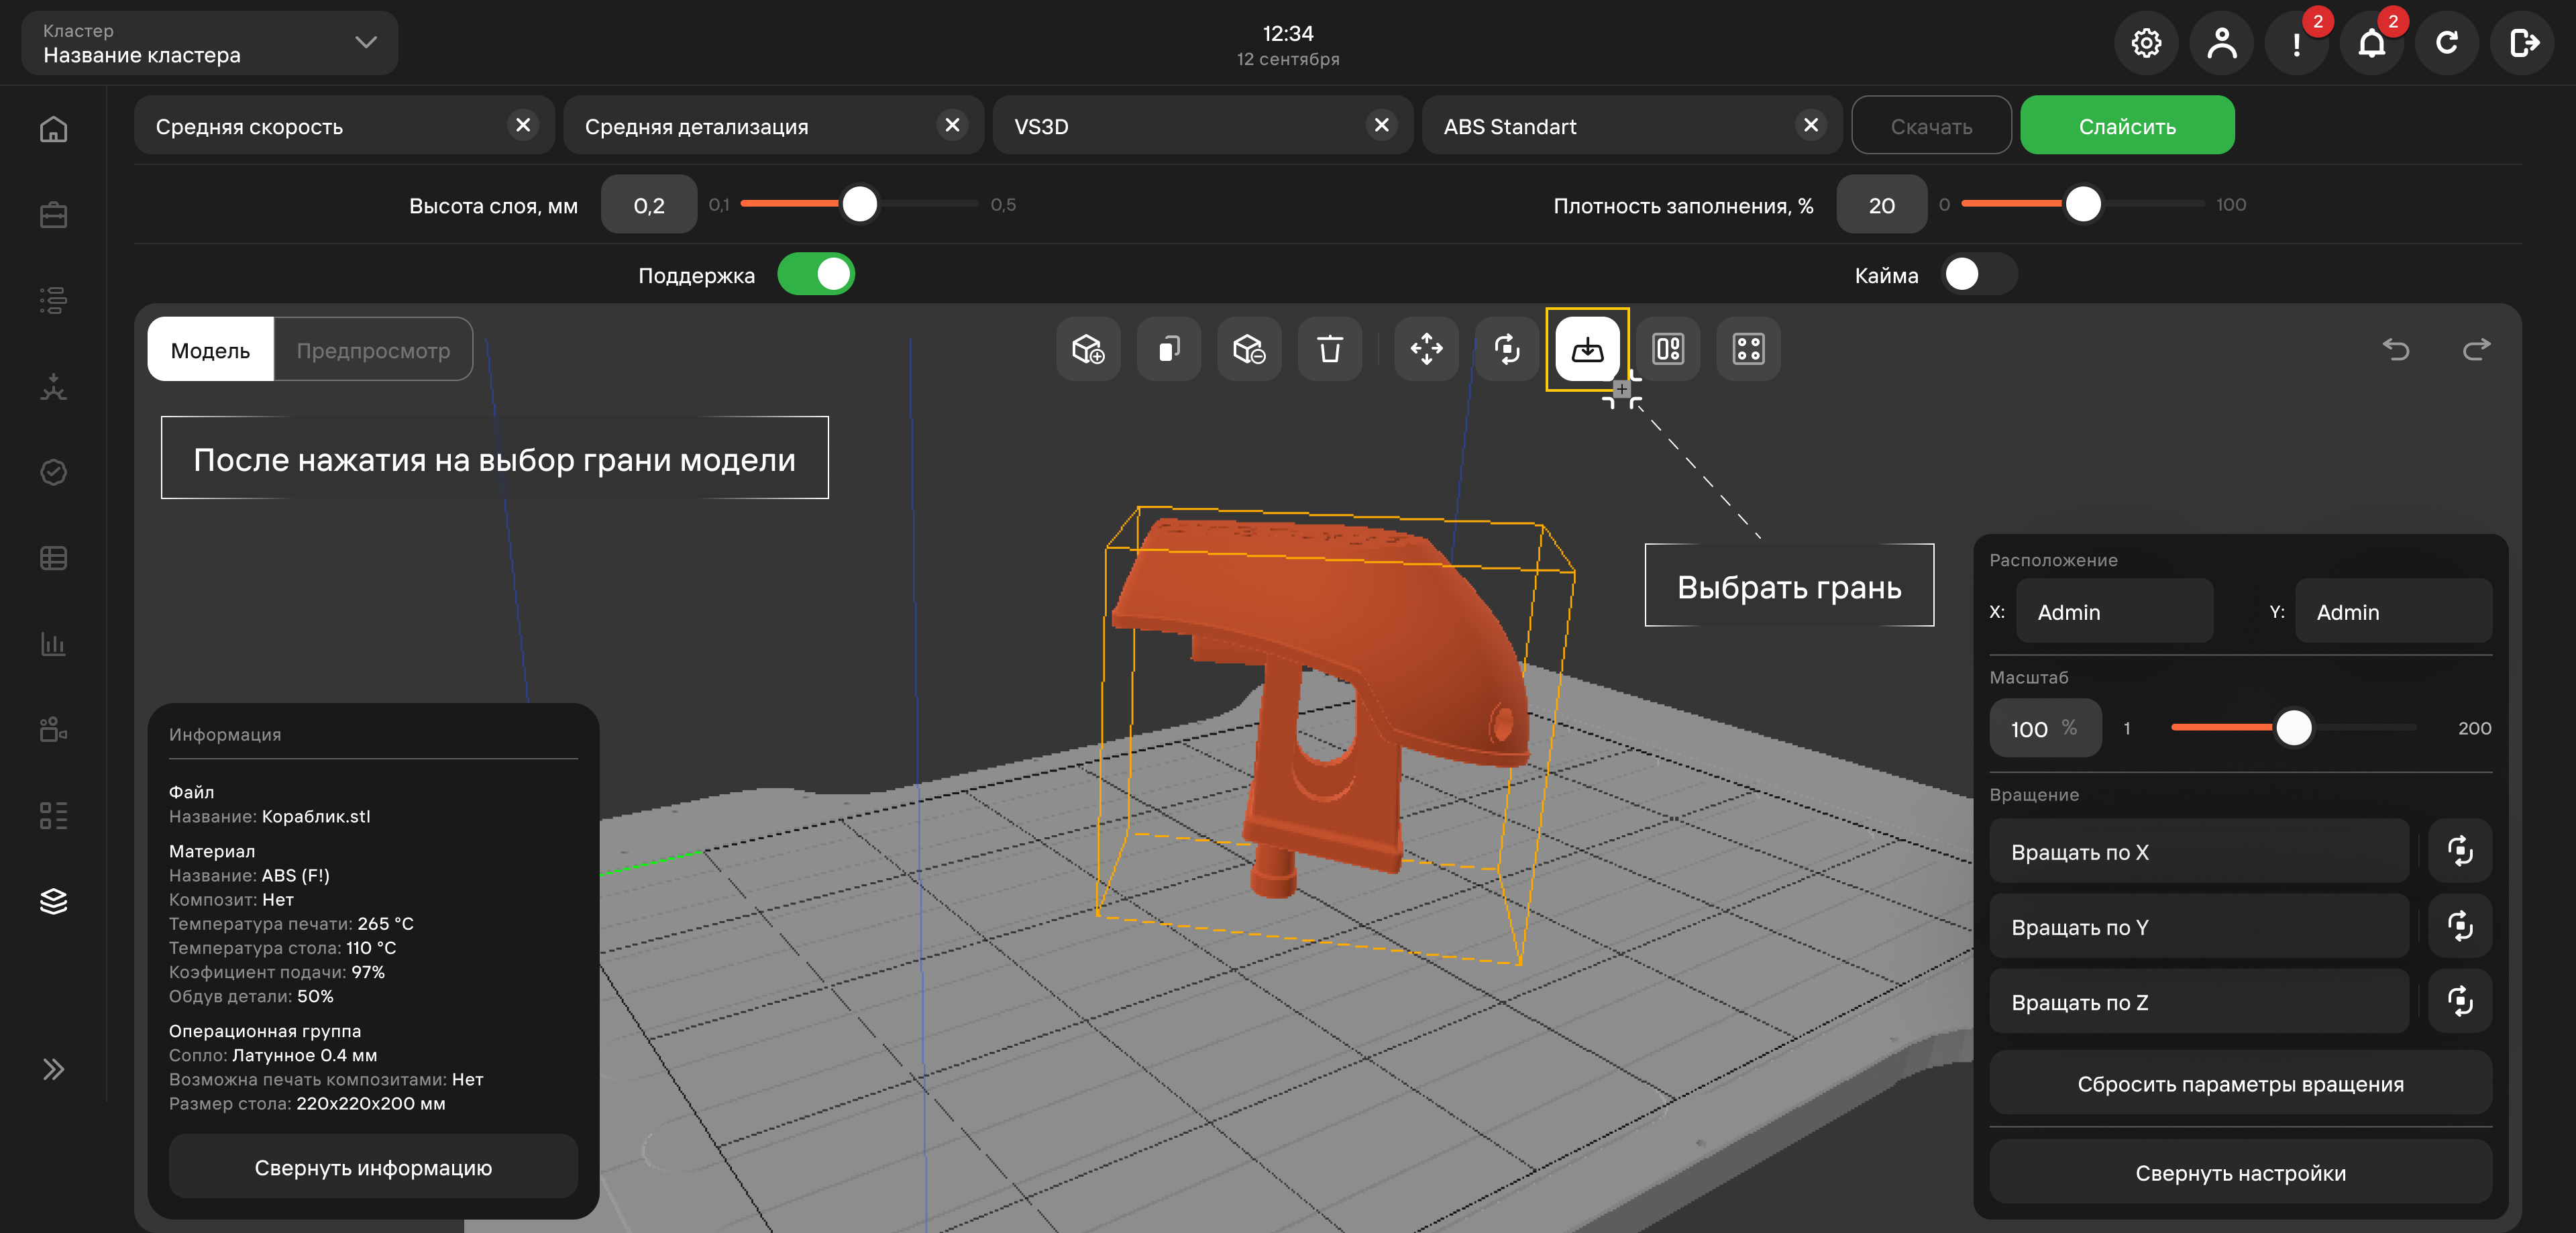
Task: Clear the ABS Standart selection
Action: [1811, 125]
